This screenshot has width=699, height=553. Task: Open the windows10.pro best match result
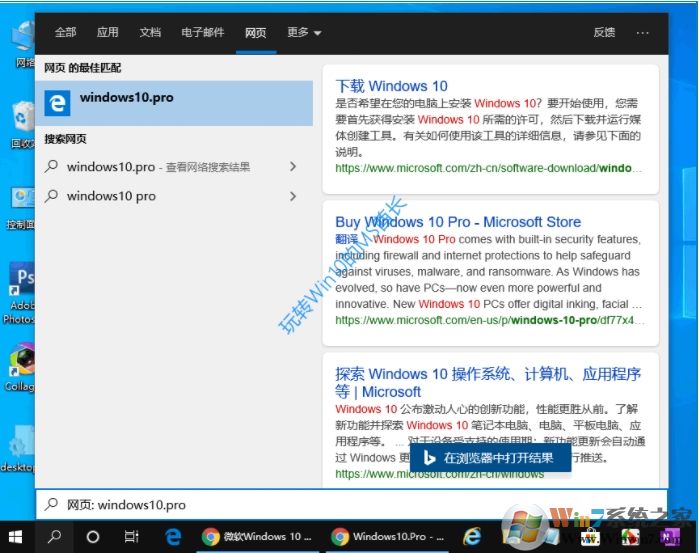coord(174,103)
